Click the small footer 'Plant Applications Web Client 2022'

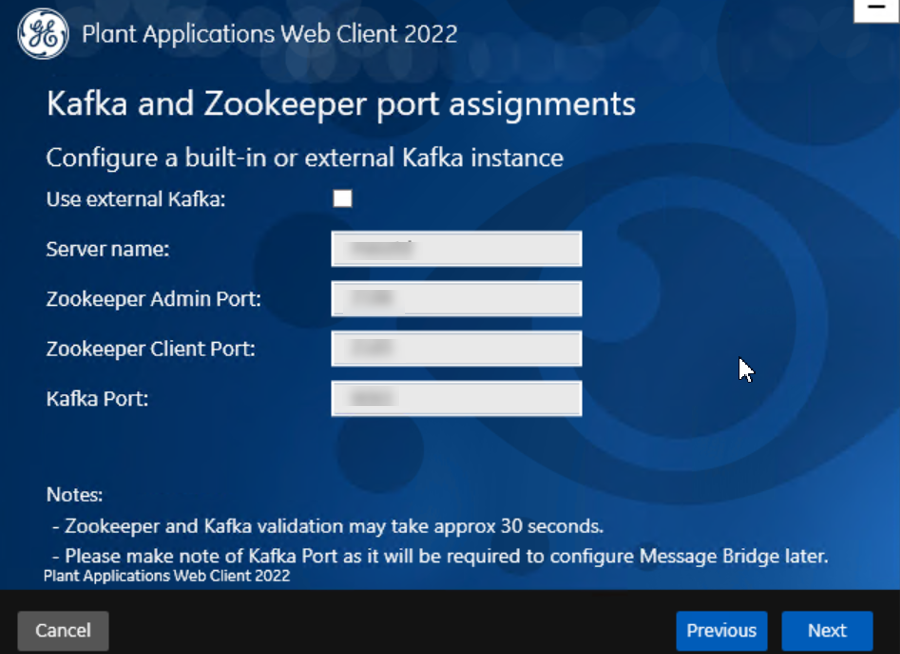(167, 576)
